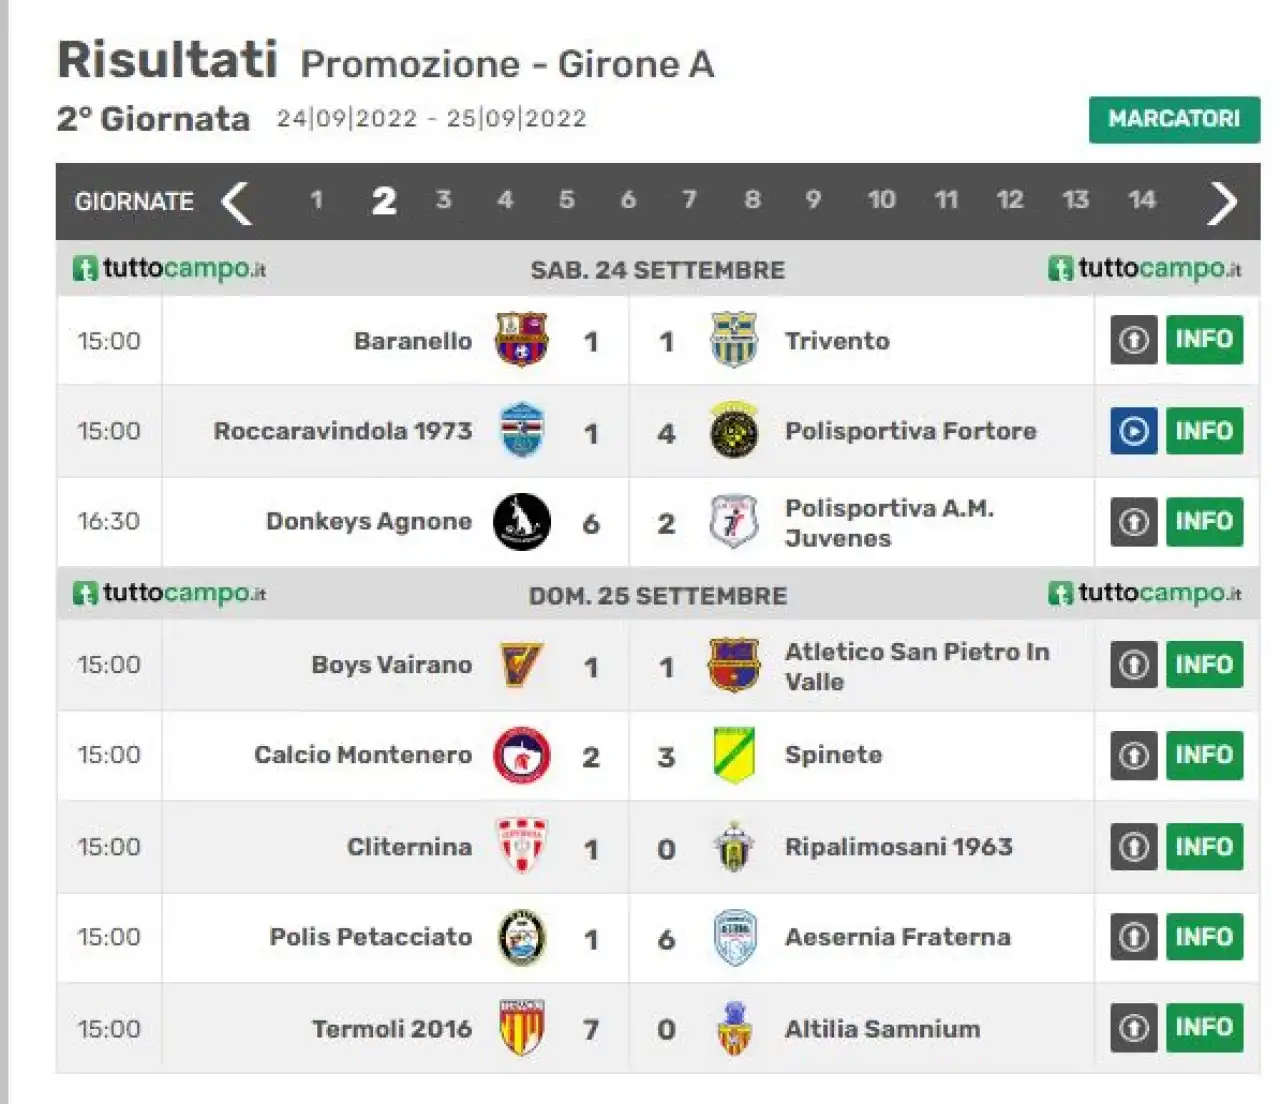Select giornata 3 in the navigation bar
1280x1104 pixels.
(x=443, y=200)
